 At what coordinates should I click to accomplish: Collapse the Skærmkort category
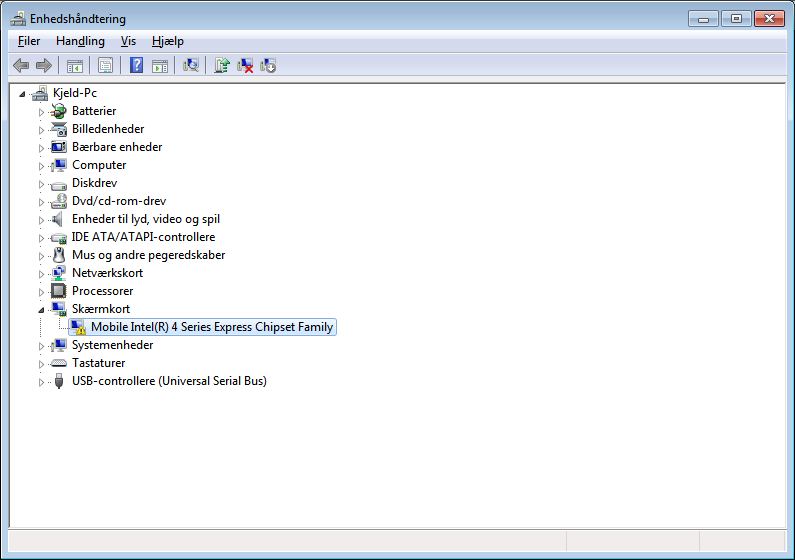[x=42, y=309]
